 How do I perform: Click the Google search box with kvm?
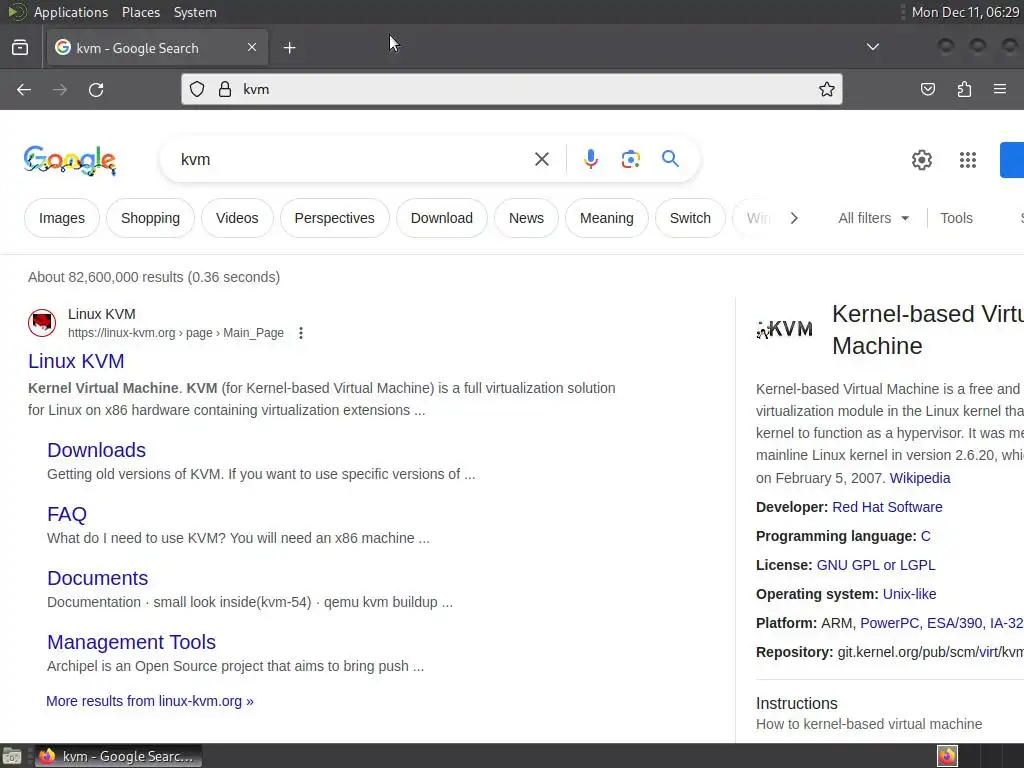353,159
